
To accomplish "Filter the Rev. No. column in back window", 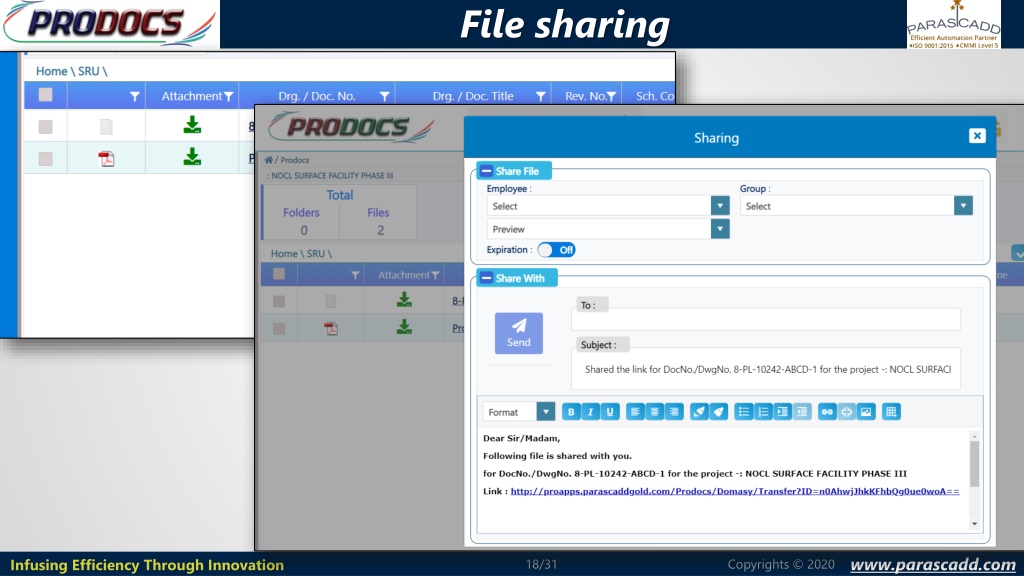I will pyautogui.click(x=611, y=97).
